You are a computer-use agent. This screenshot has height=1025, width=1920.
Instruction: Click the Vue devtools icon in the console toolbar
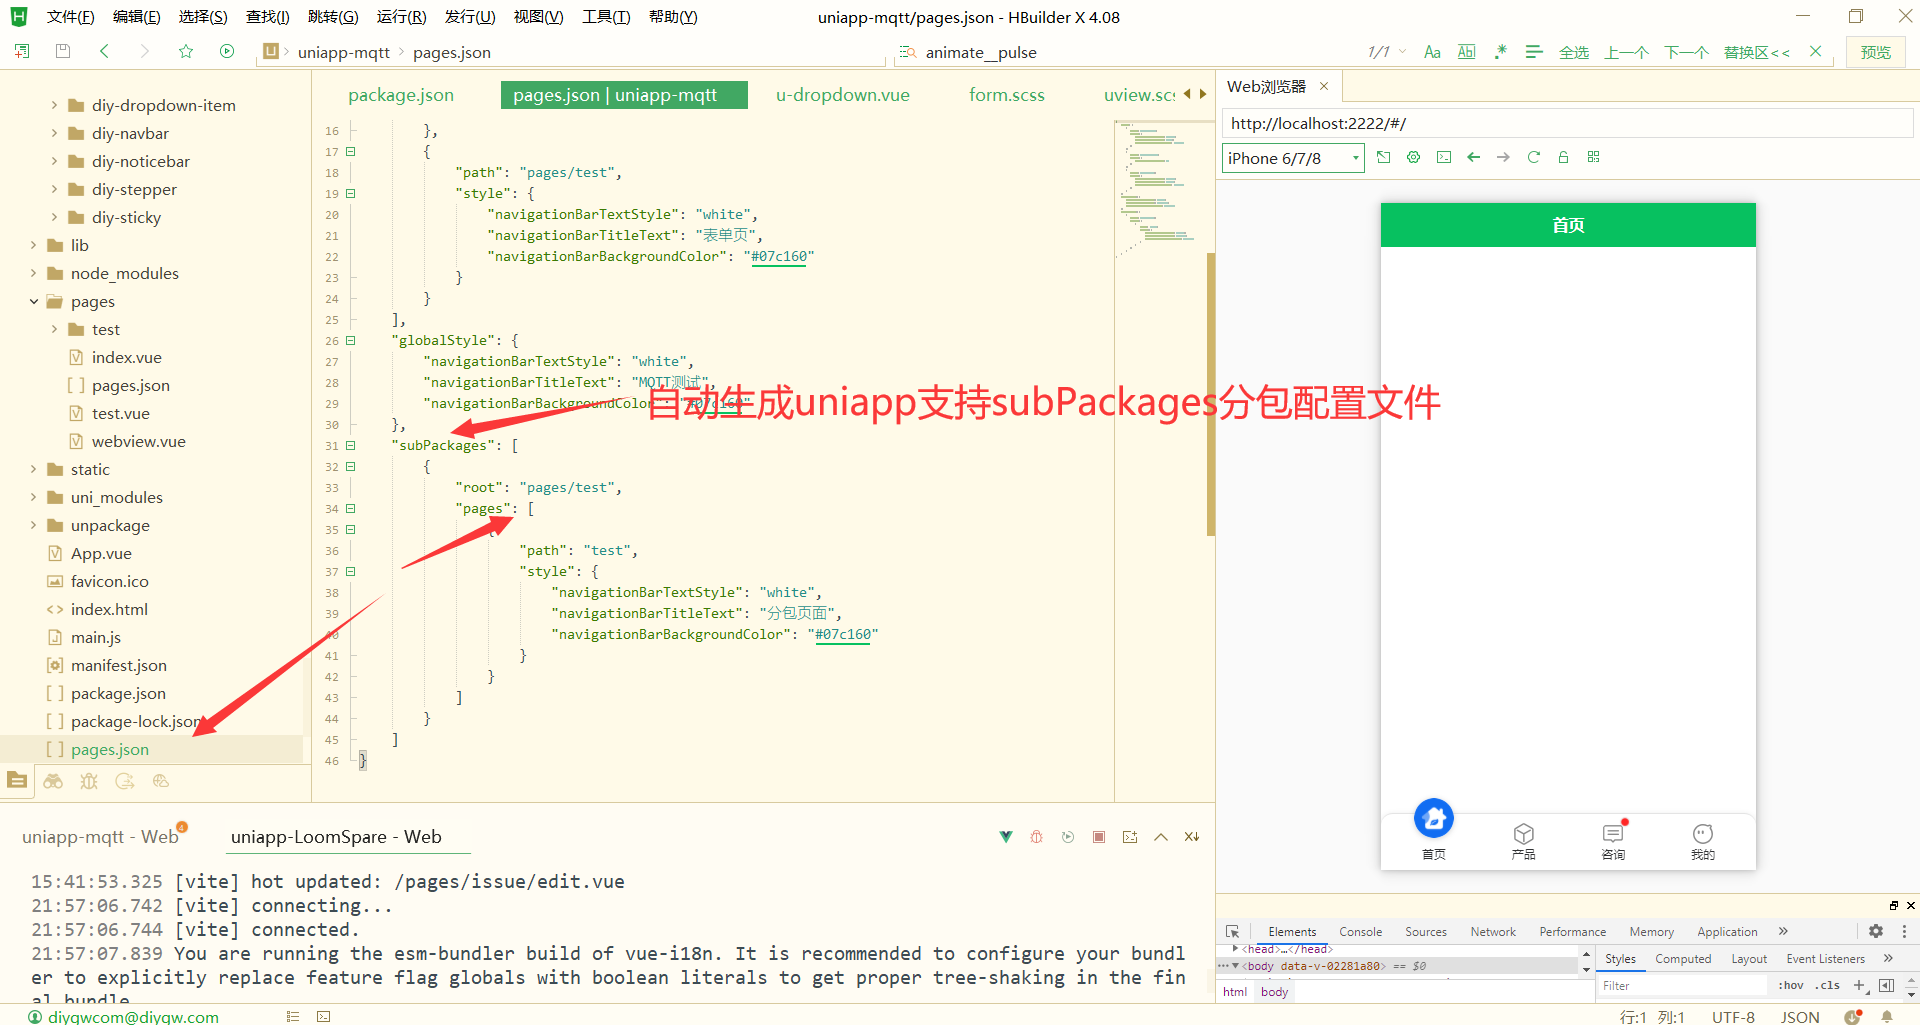pyautogui.click(x=1006, y=837)
